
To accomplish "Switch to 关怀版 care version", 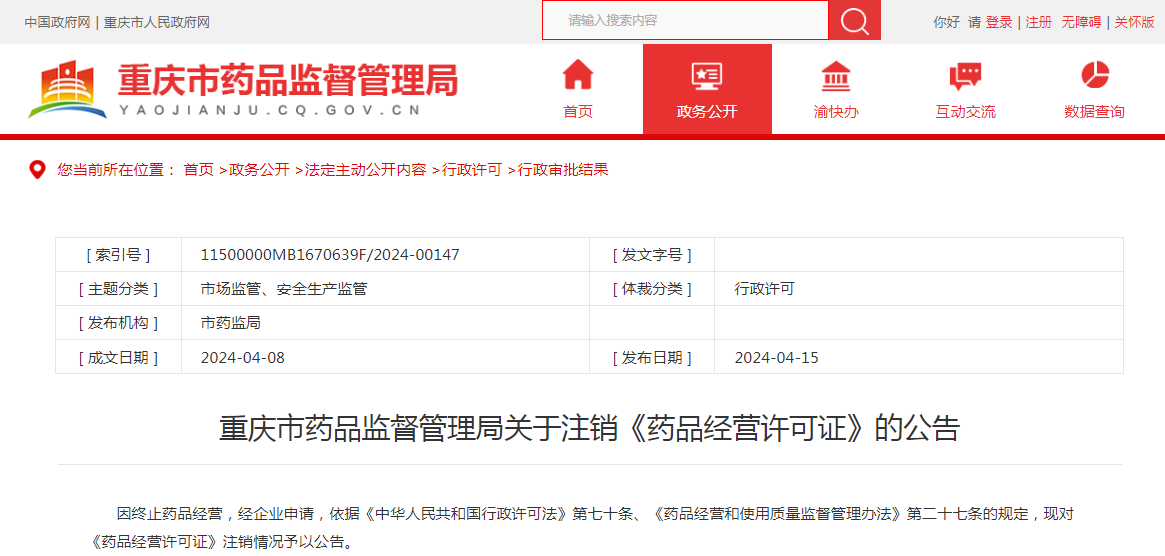I will point(1135,22).
